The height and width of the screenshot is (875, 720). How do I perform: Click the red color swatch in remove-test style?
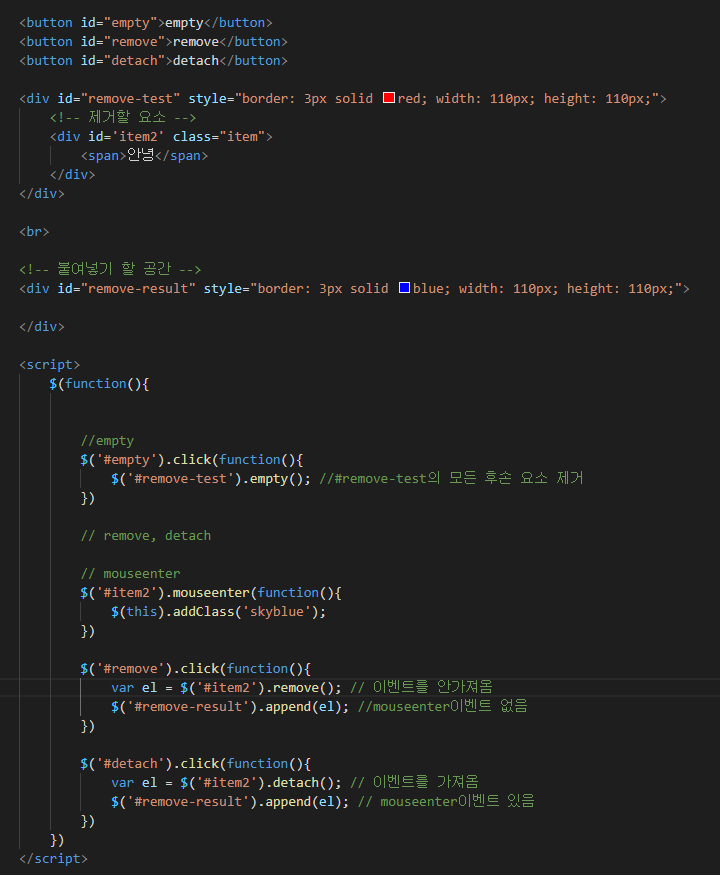coord(389,98)
